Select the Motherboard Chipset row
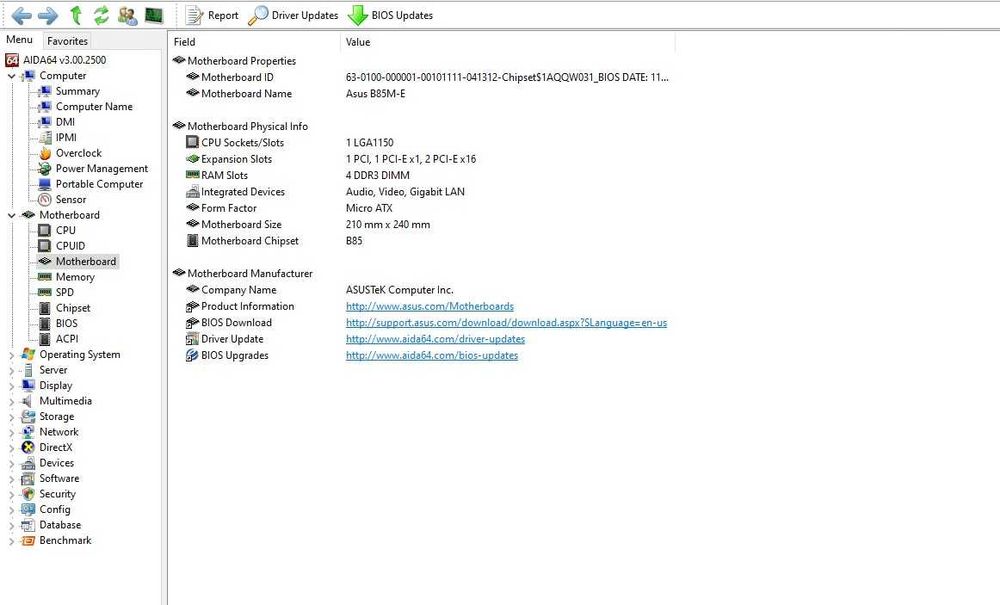 [274, 241]
